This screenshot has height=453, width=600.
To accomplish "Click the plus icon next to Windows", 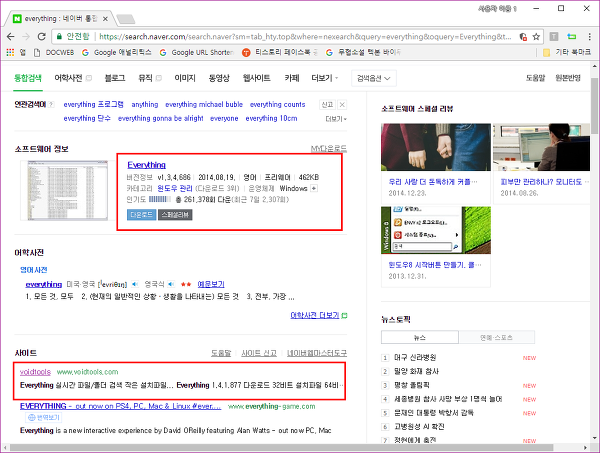I will click(314, 188).
